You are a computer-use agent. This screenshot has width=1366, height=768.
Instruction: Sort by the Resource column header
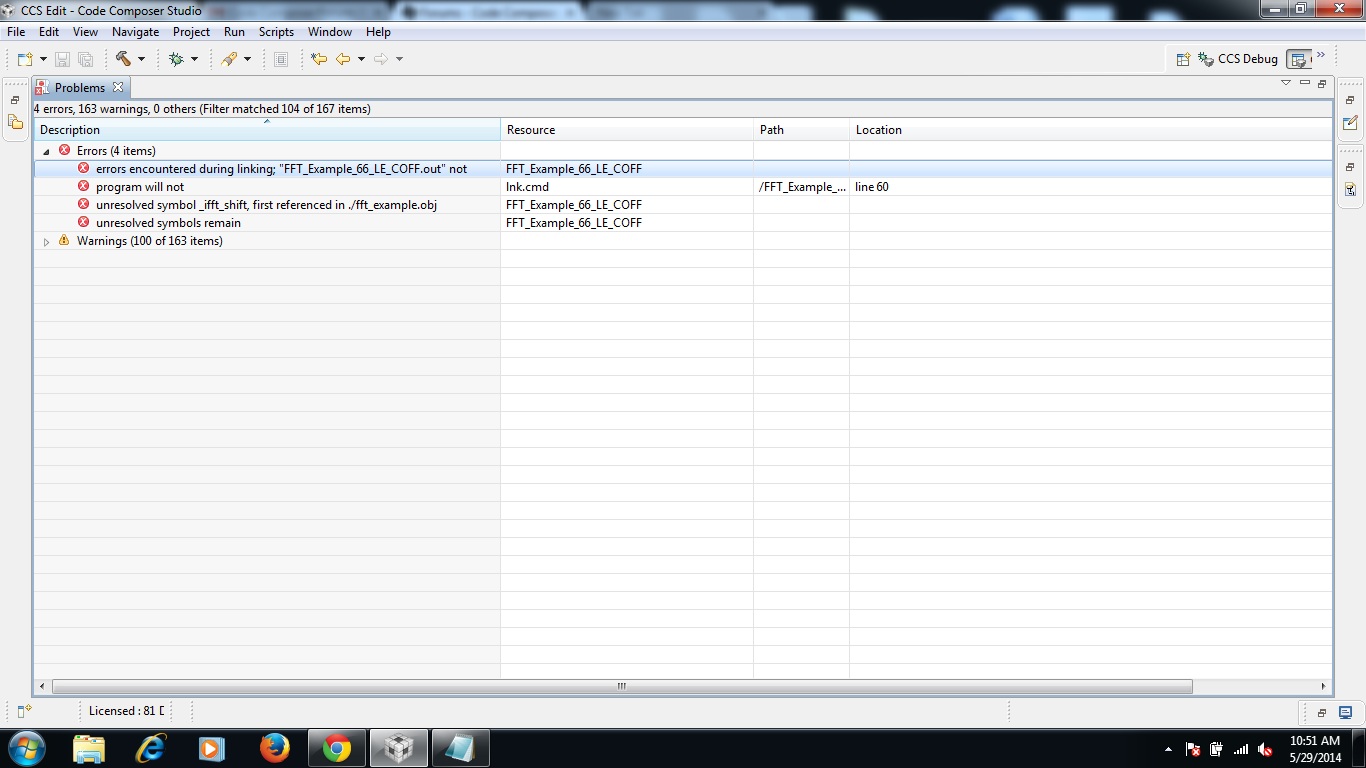[x=627, y=130]
